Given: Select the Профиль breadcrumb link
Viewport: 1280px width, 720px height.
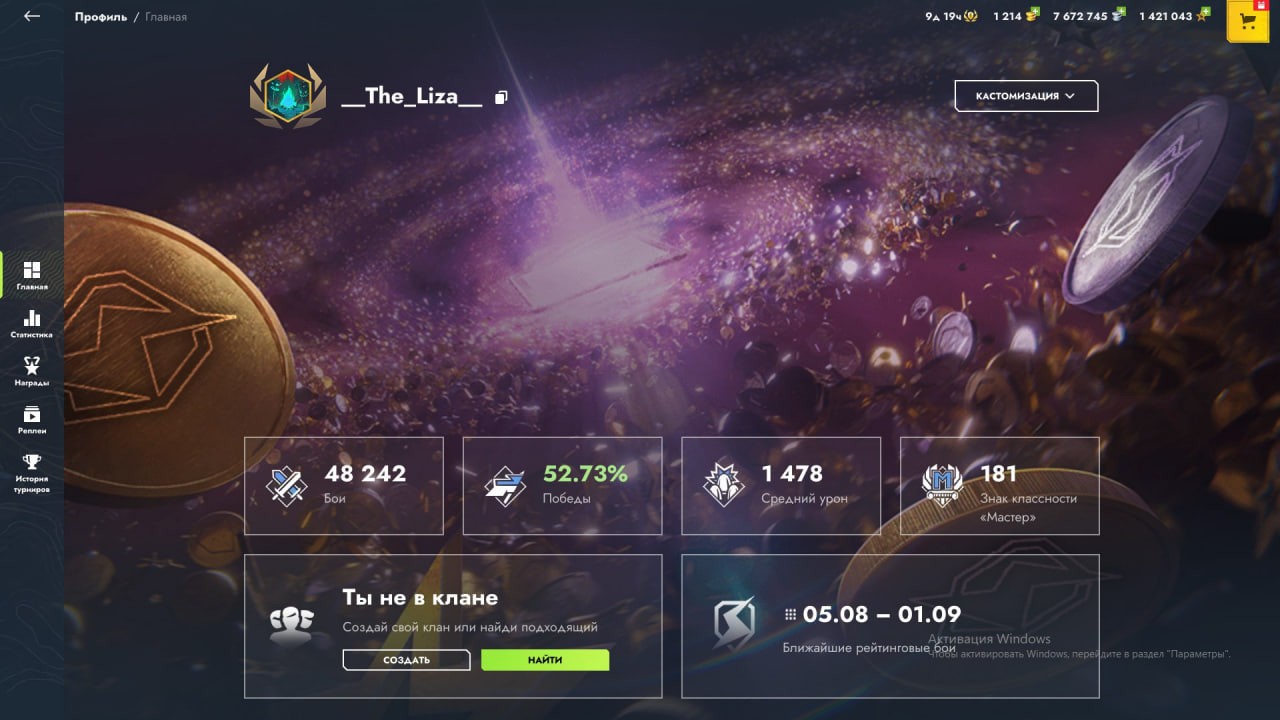Looking at the screenshot, I should (101, 17).
